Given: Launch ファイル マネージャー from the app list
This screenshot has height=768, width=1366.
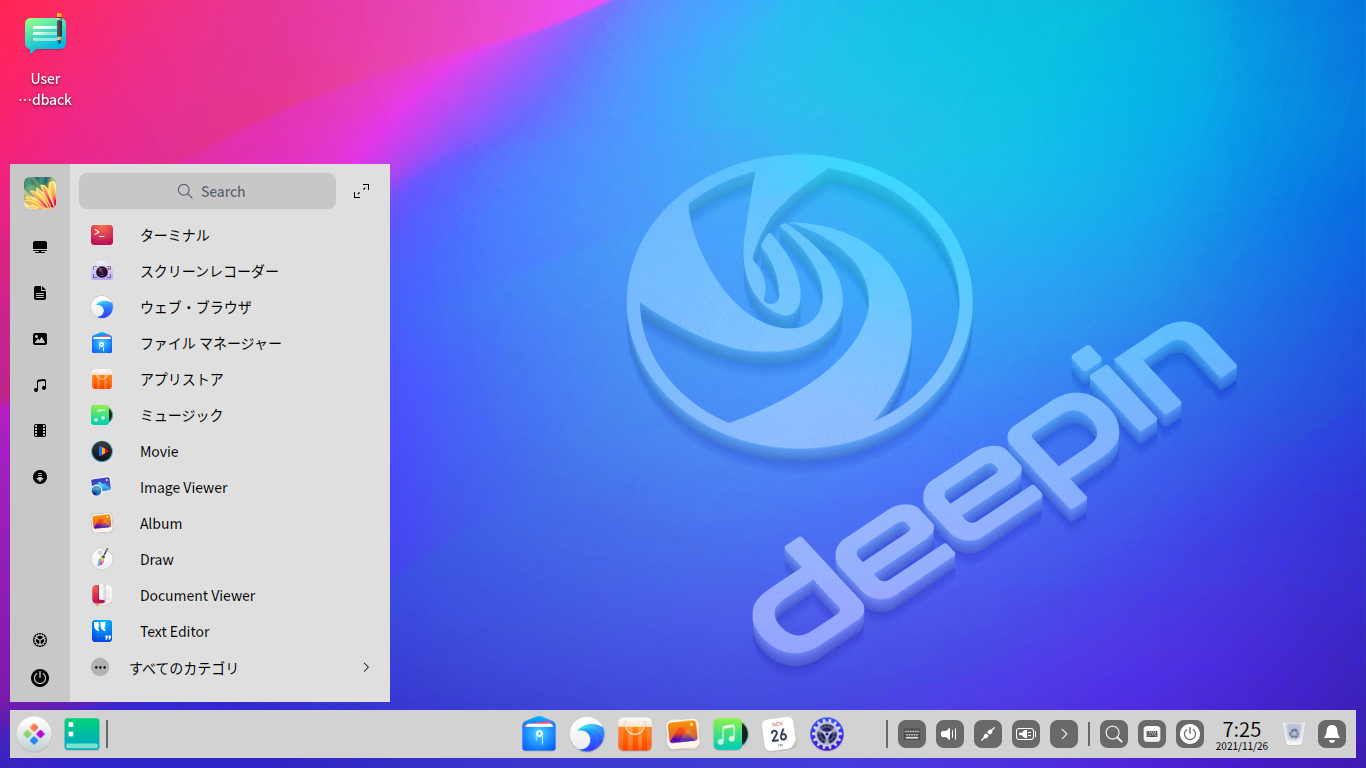Looking at the screenshot, I should point(230,343).
